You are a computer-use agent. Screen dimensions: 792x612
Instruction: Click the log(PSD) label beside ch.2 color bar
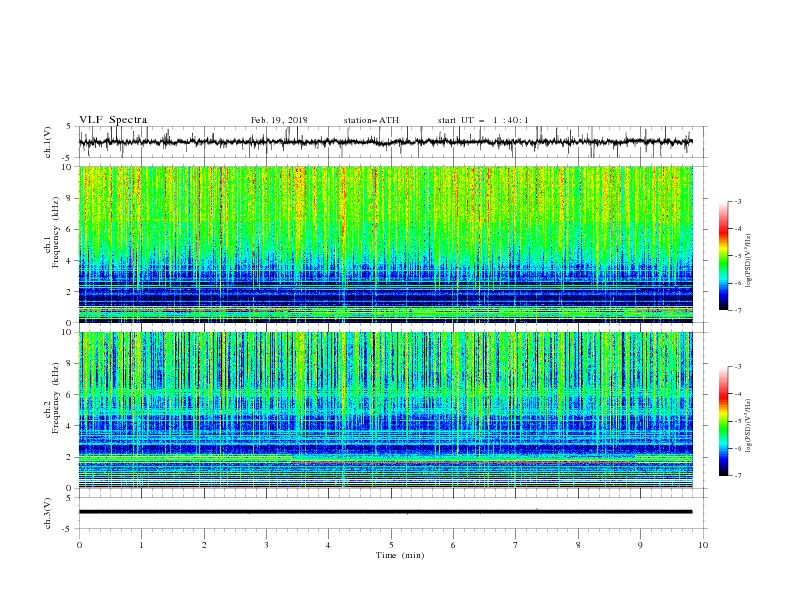[x=748, y=426]
